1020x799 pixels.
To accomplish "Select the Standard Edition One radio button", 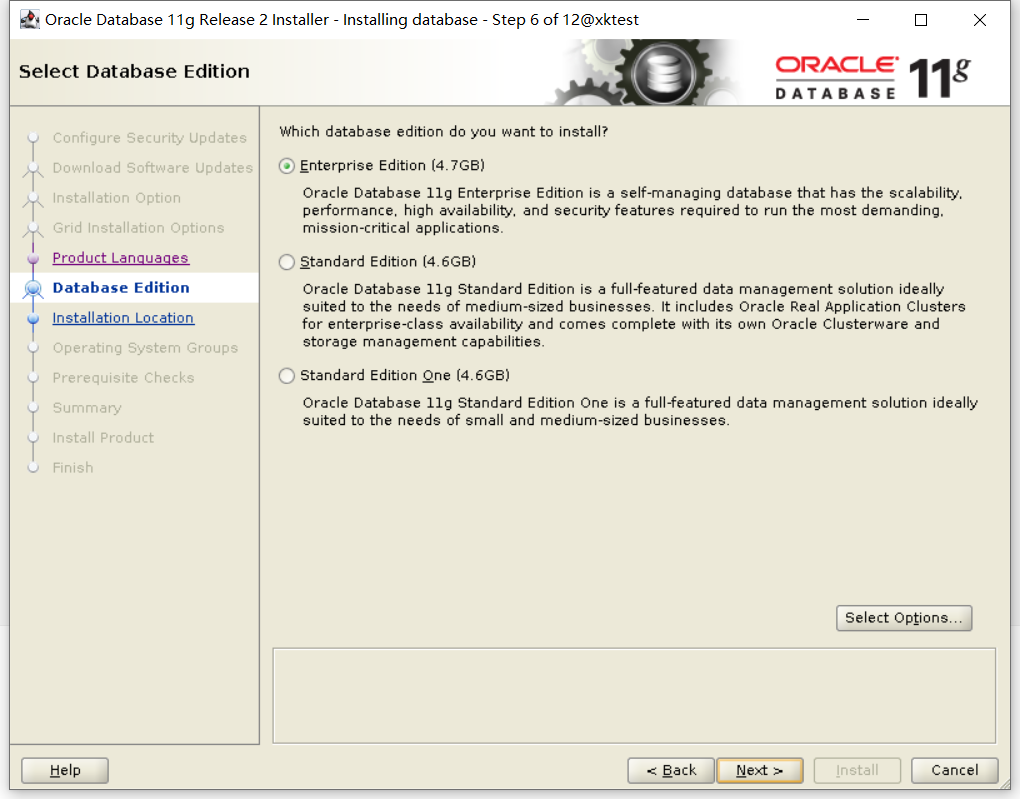I will coord(287,375).
